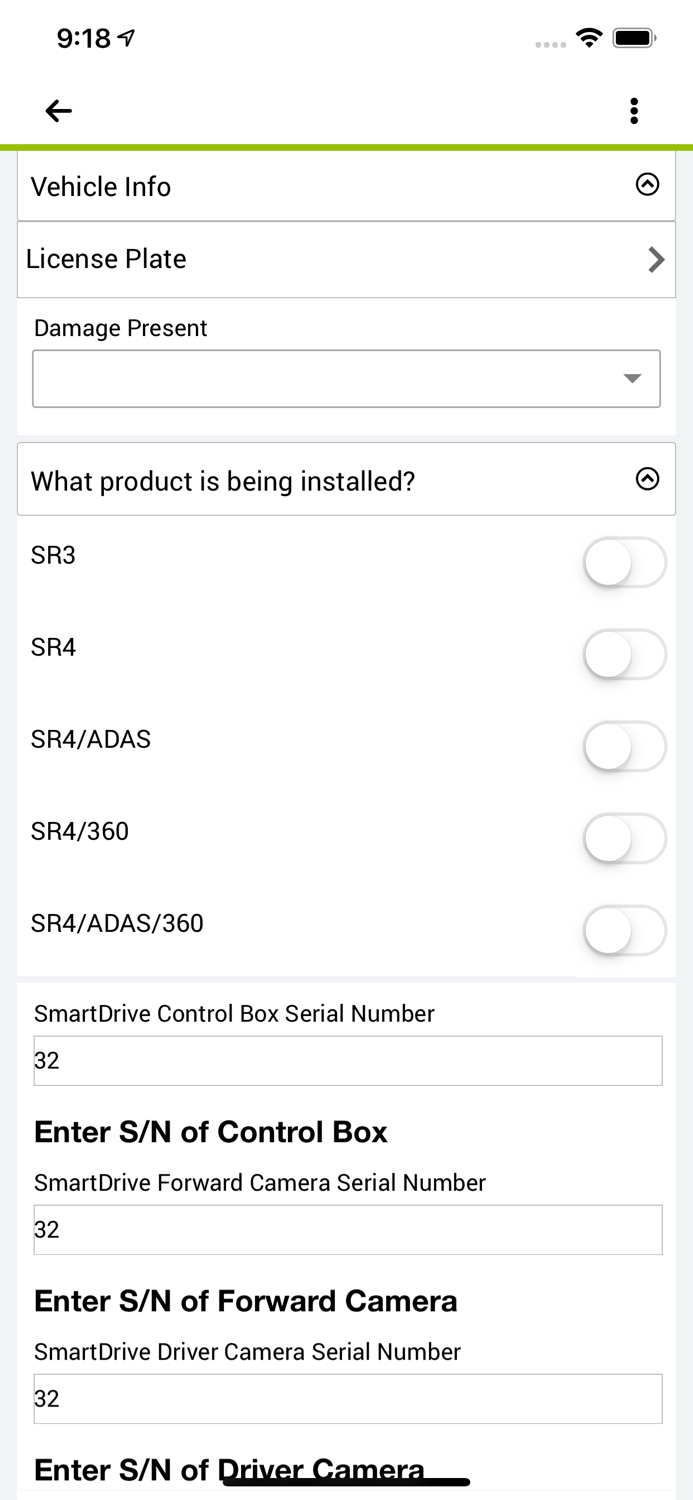Enable the SR4/360 switch

coord(624,839)
